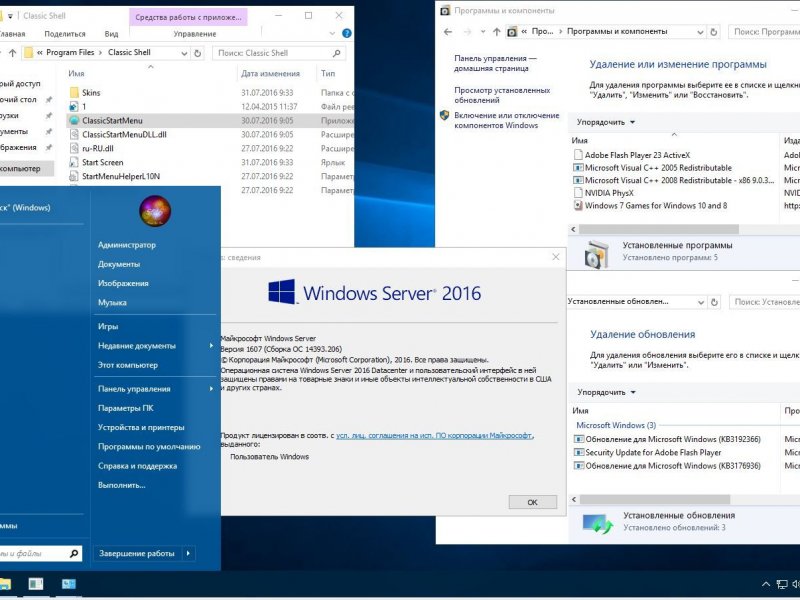Image resolution: width=800 pixels, height=600 pixels.
Task: Open Документы from the Start menu
Action: pos(119,264)
